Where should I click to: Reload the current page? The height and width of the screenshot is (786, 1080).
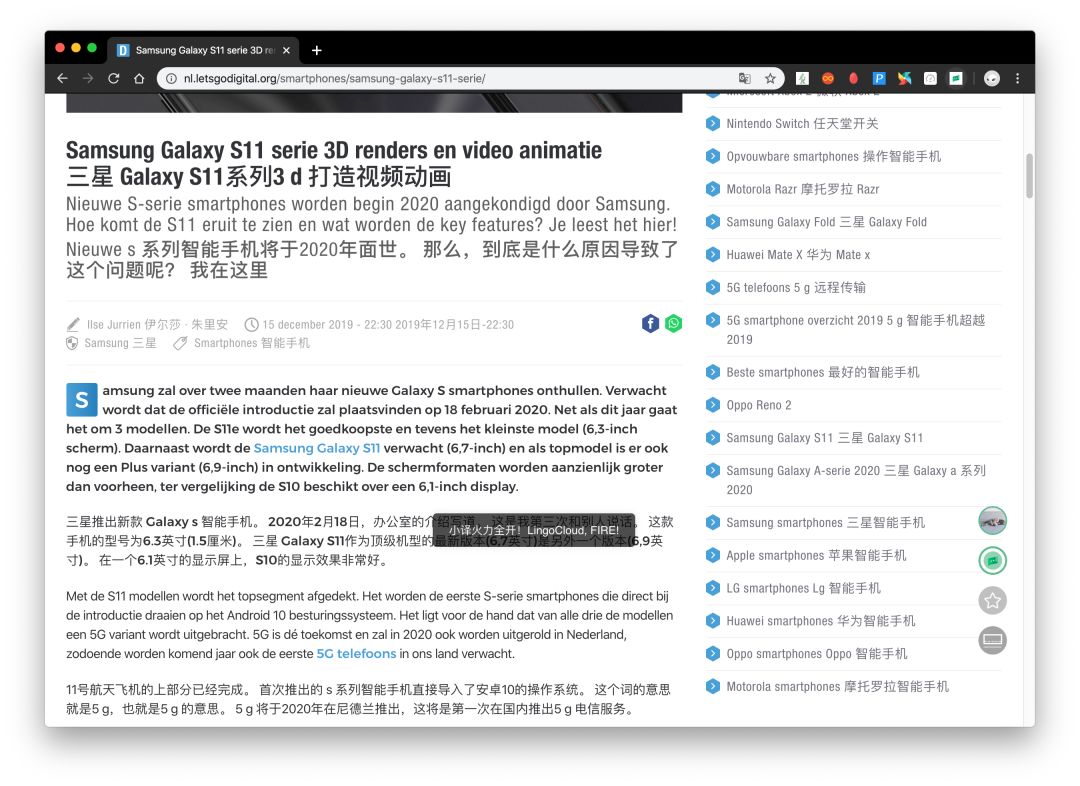[x=113, y=77]
